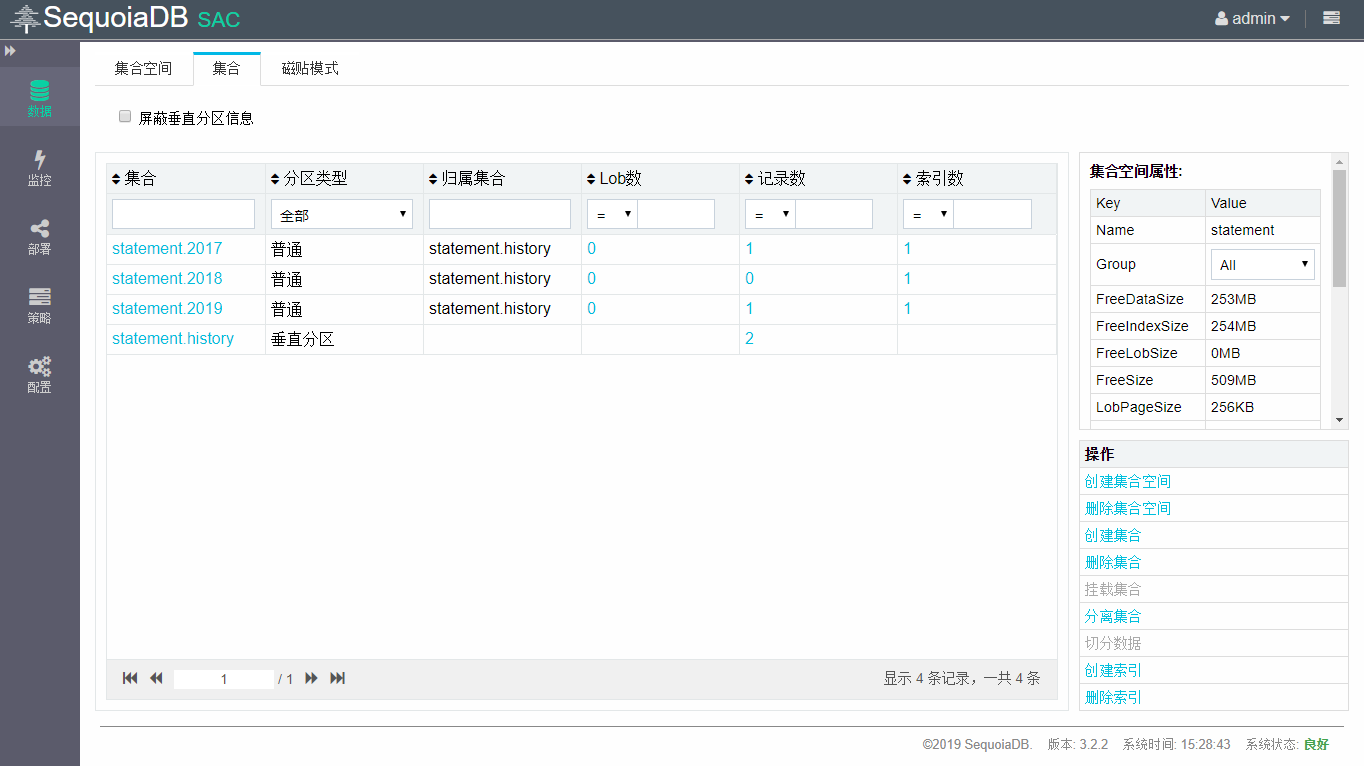
Task: Open the Group dropdown showing All
Action: [x=1263, y=265]
